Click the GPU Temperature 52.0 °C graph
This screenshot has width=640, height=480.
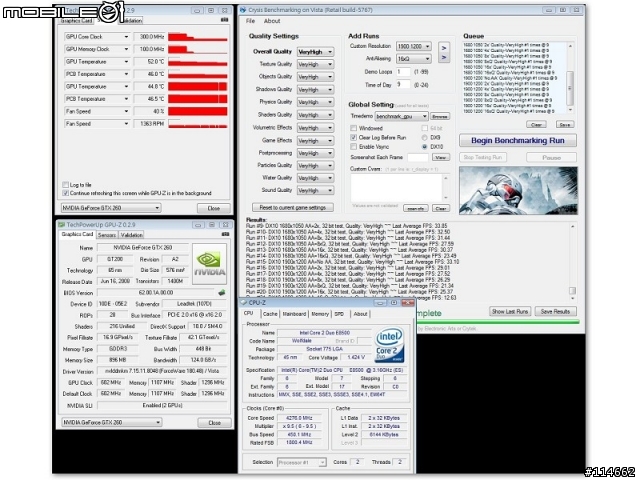point(198,62)
